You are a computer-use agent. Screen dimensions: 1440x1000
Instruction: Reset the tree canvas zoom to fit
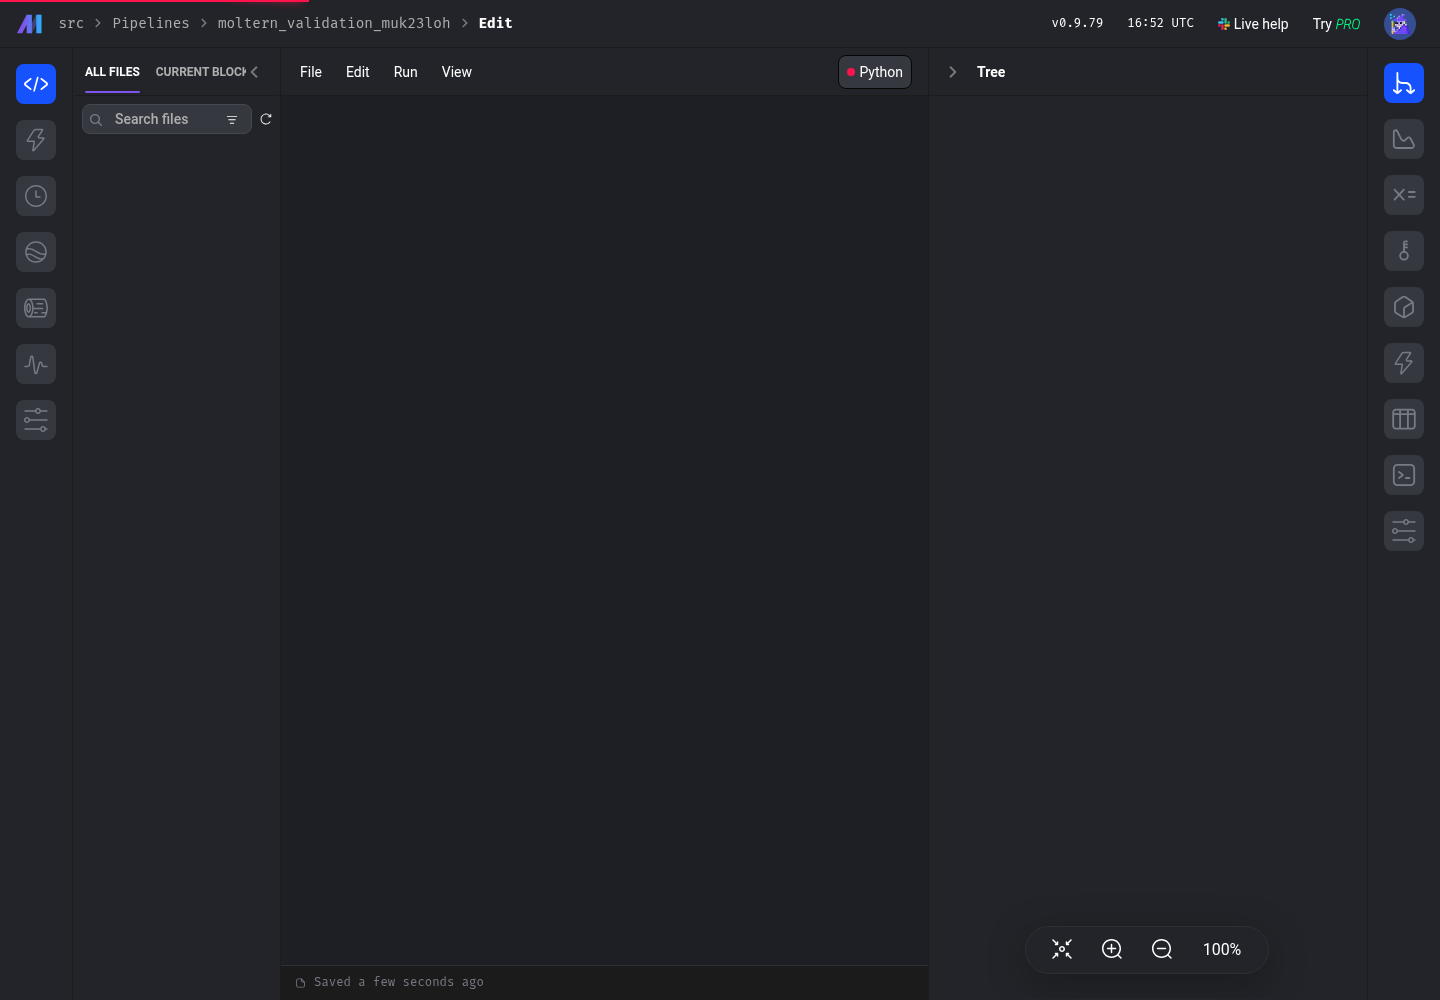[x=1062, y=949]
